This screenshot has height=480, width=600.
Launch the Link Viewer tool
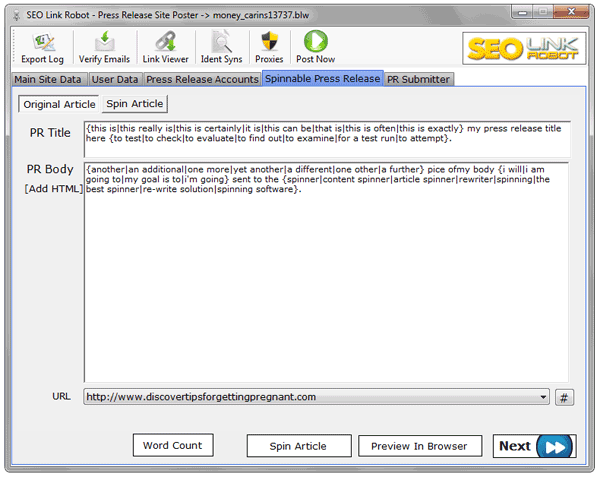165,48
